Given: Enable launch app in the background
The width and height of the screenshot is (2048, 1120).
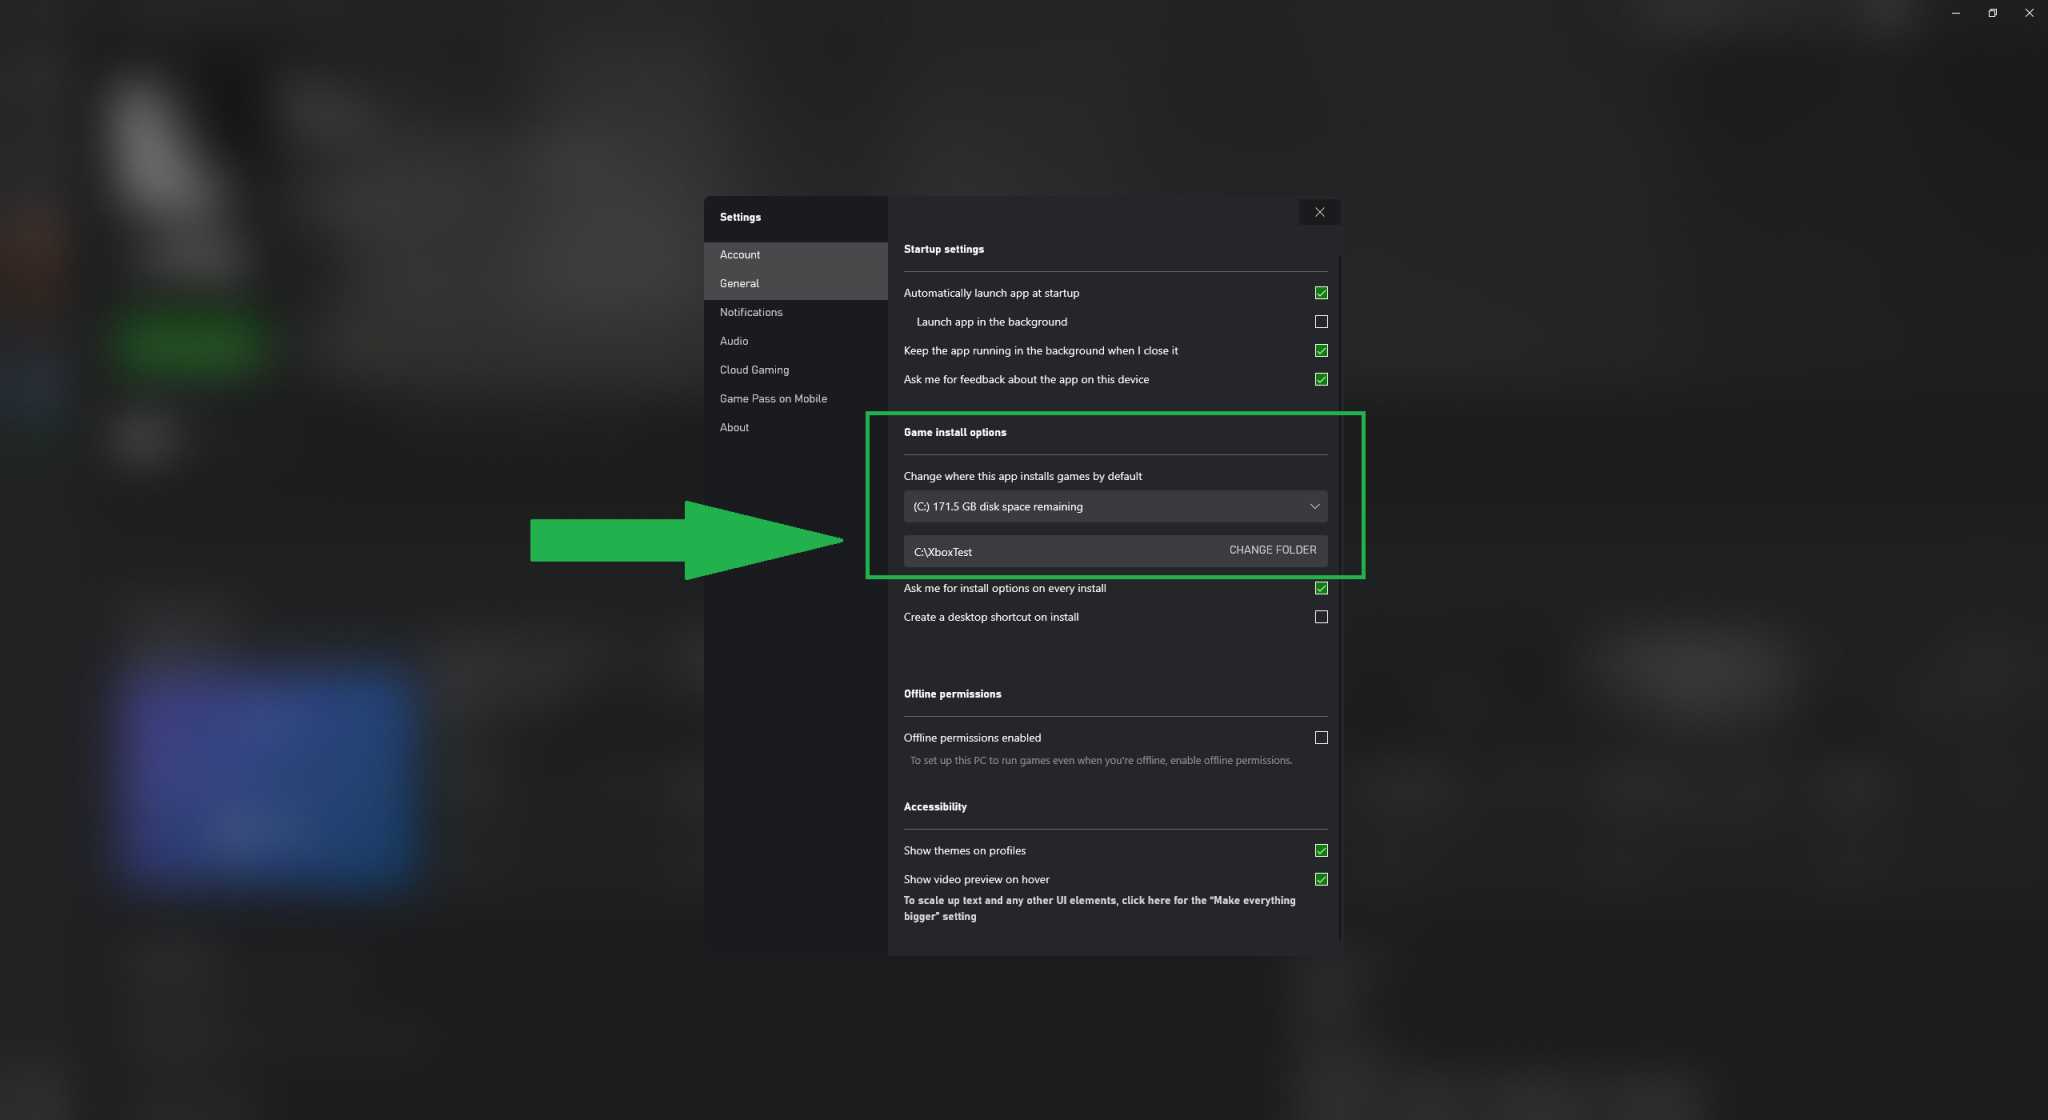Looking at the screenshot, I should tap(1320, 321).
